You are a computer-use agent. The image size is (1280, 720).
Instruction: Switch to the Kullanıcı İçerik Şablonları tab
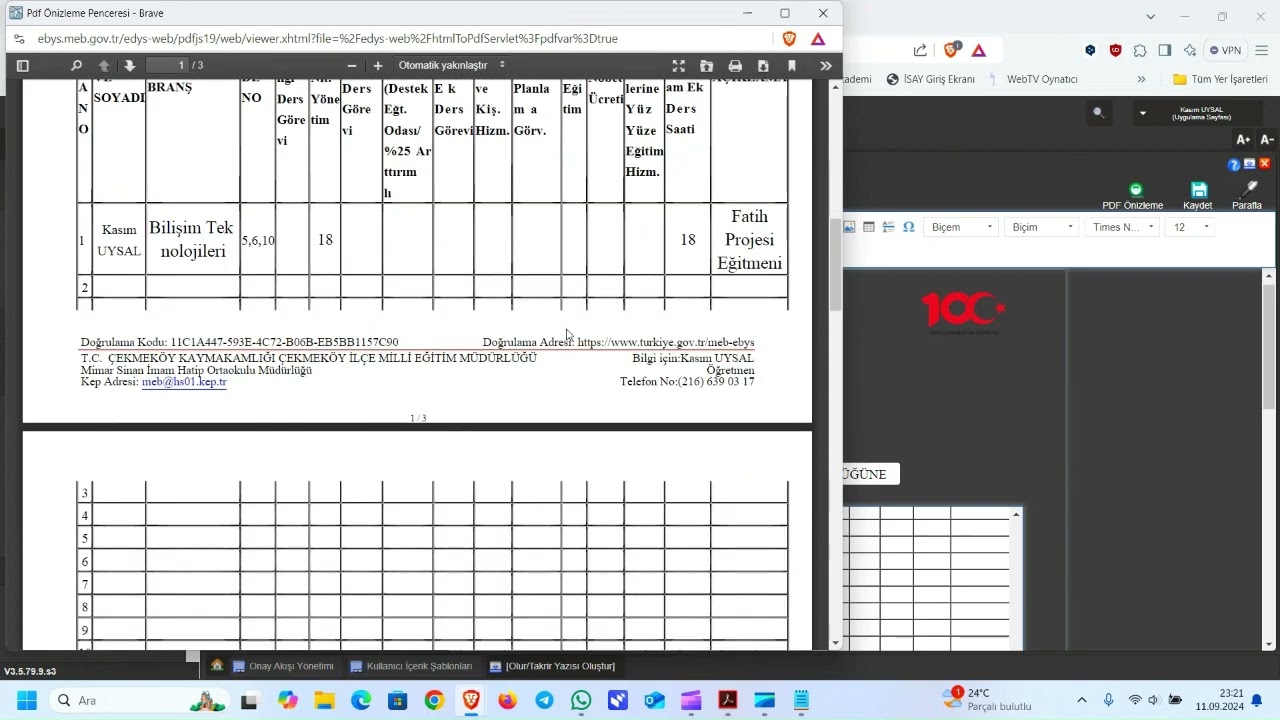click(411, 666)
